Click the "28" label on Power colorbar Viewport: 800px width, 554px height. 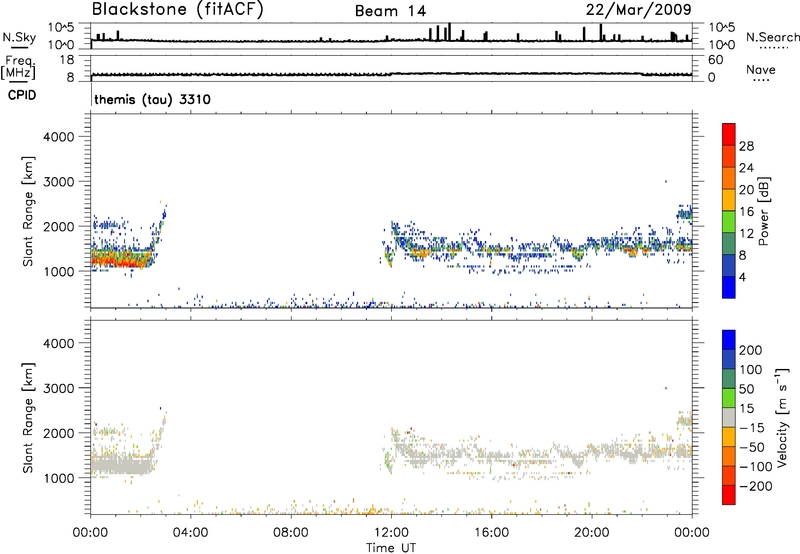pos(746,146)
